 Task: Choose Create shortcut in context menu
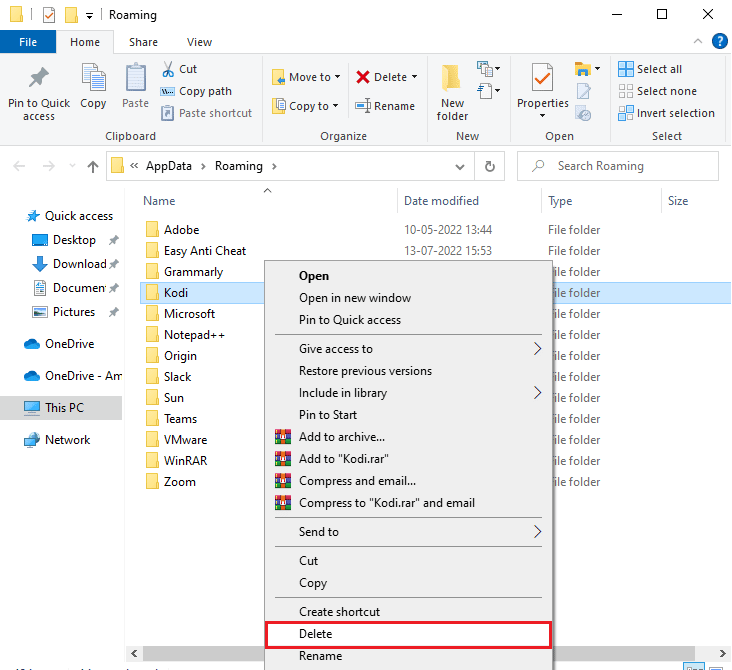[x=408, y=612]
